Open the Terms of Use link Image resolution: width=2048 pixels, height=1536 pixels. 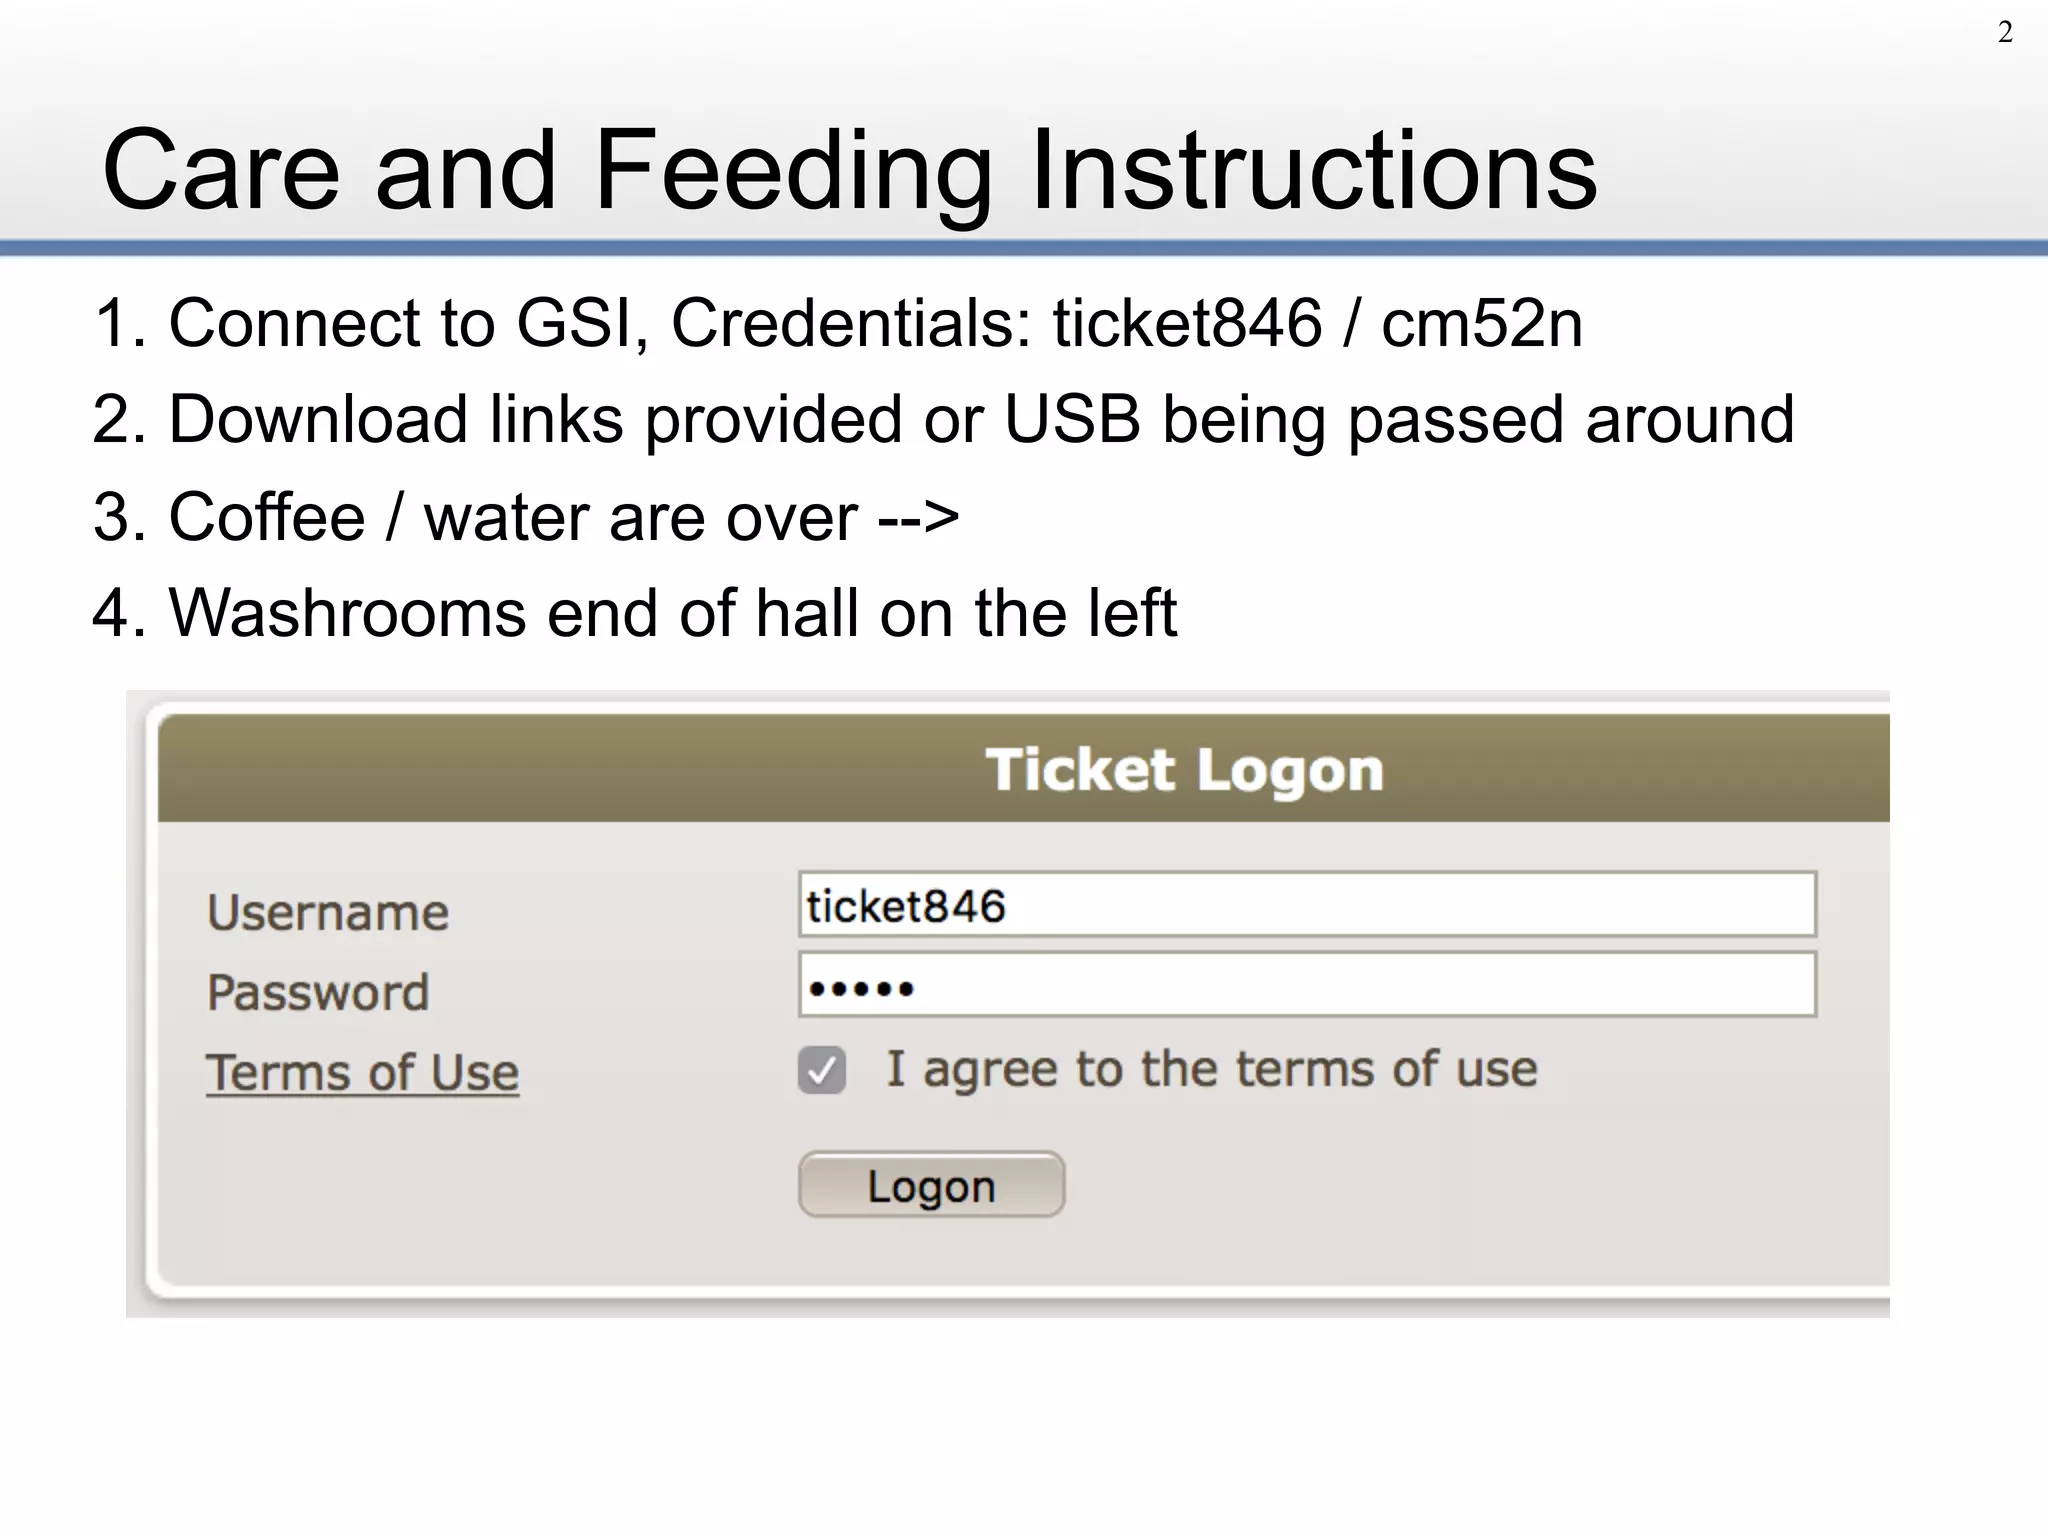point(362,1073)
